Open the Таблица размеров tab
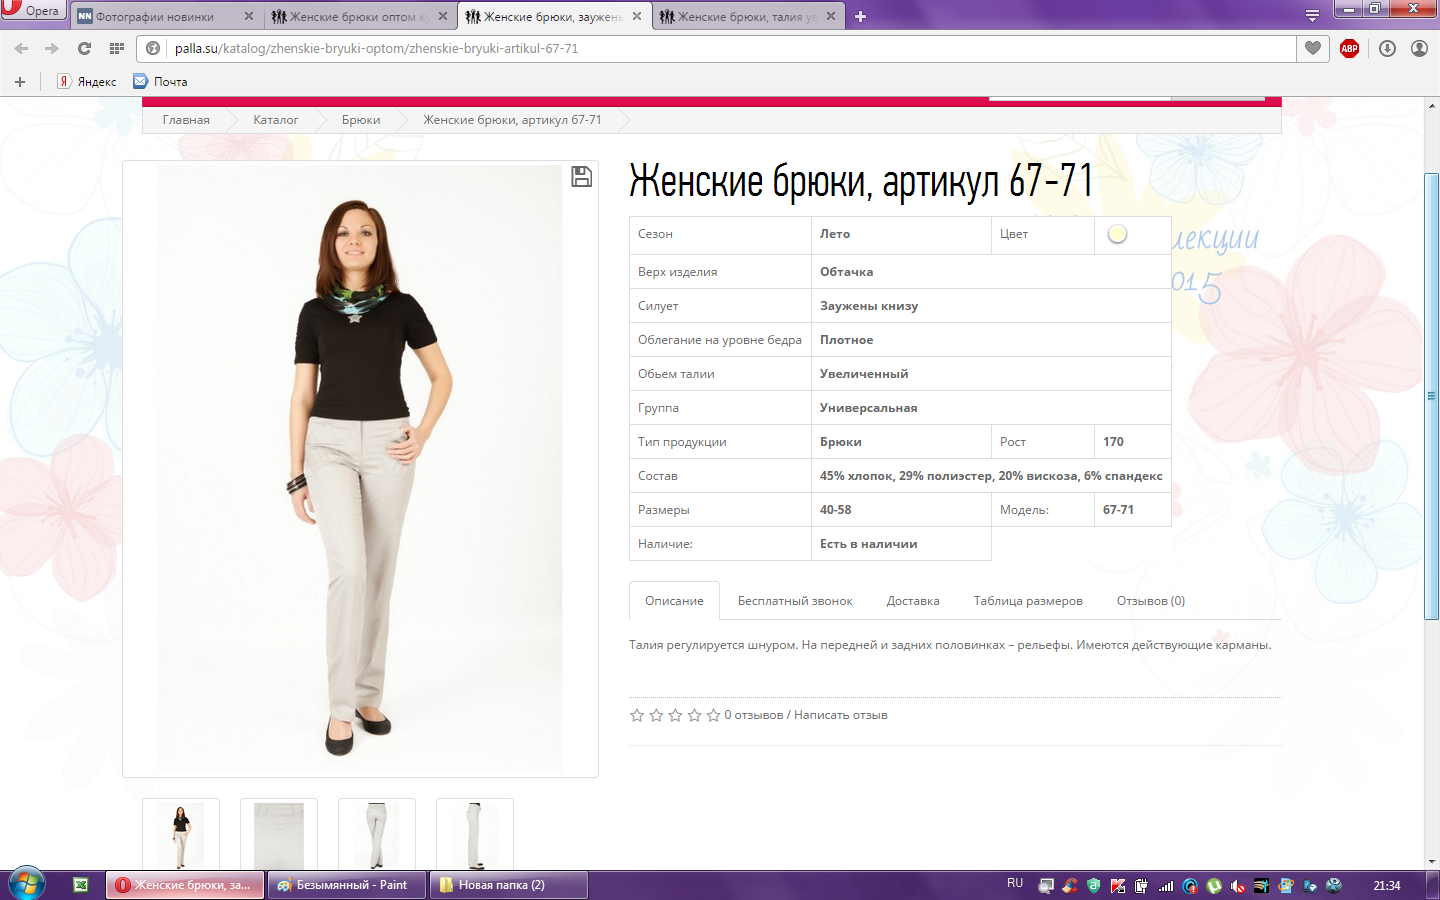The width and height of the screenshot is (1440, 900). pyautogui.click(x=1028, y=601)
